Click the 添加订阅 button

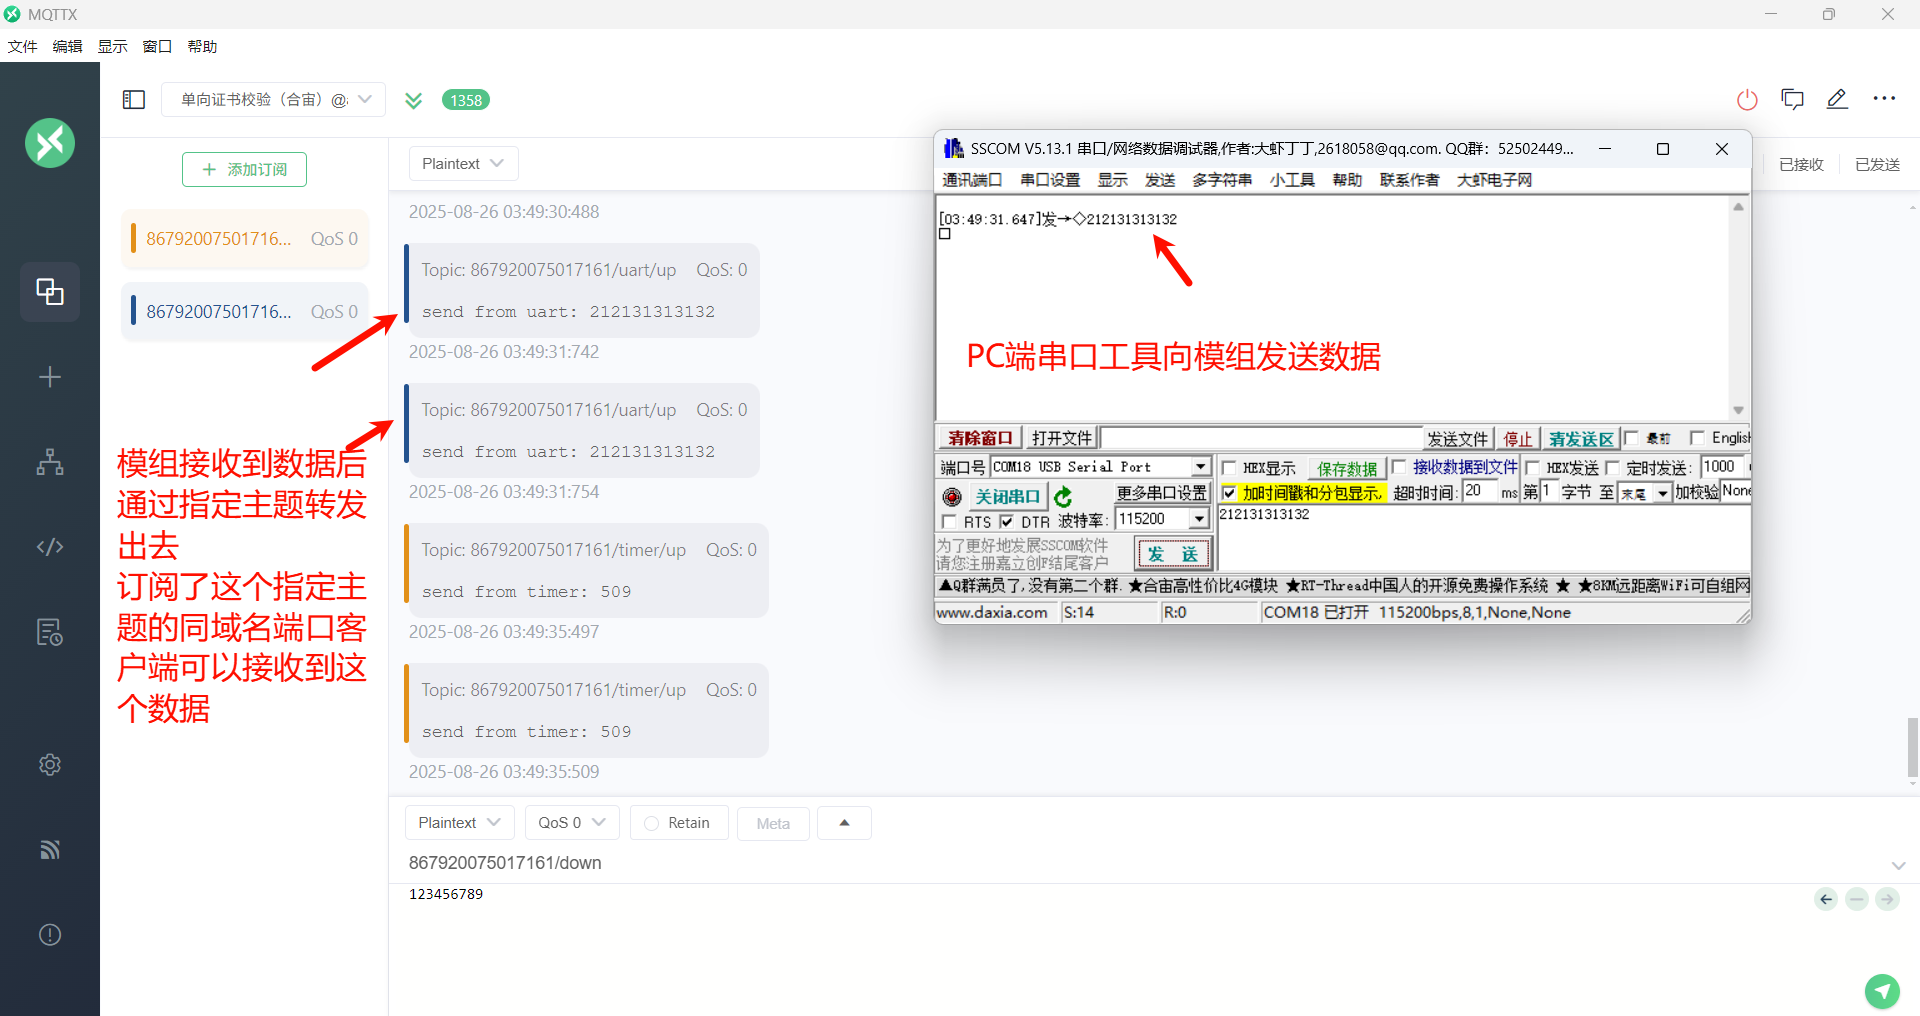(x=244, y=169)
